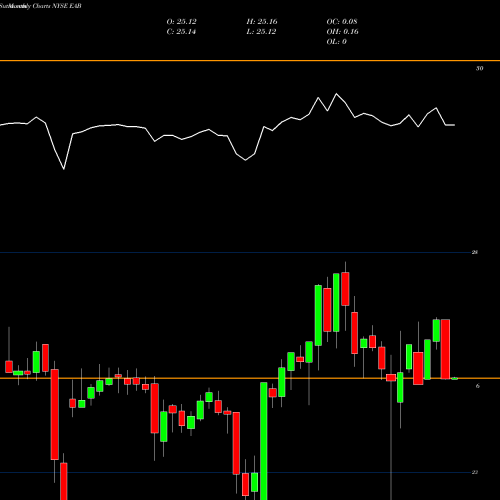
Task: Click the '28' price axis label
Action: pos(475,252)
